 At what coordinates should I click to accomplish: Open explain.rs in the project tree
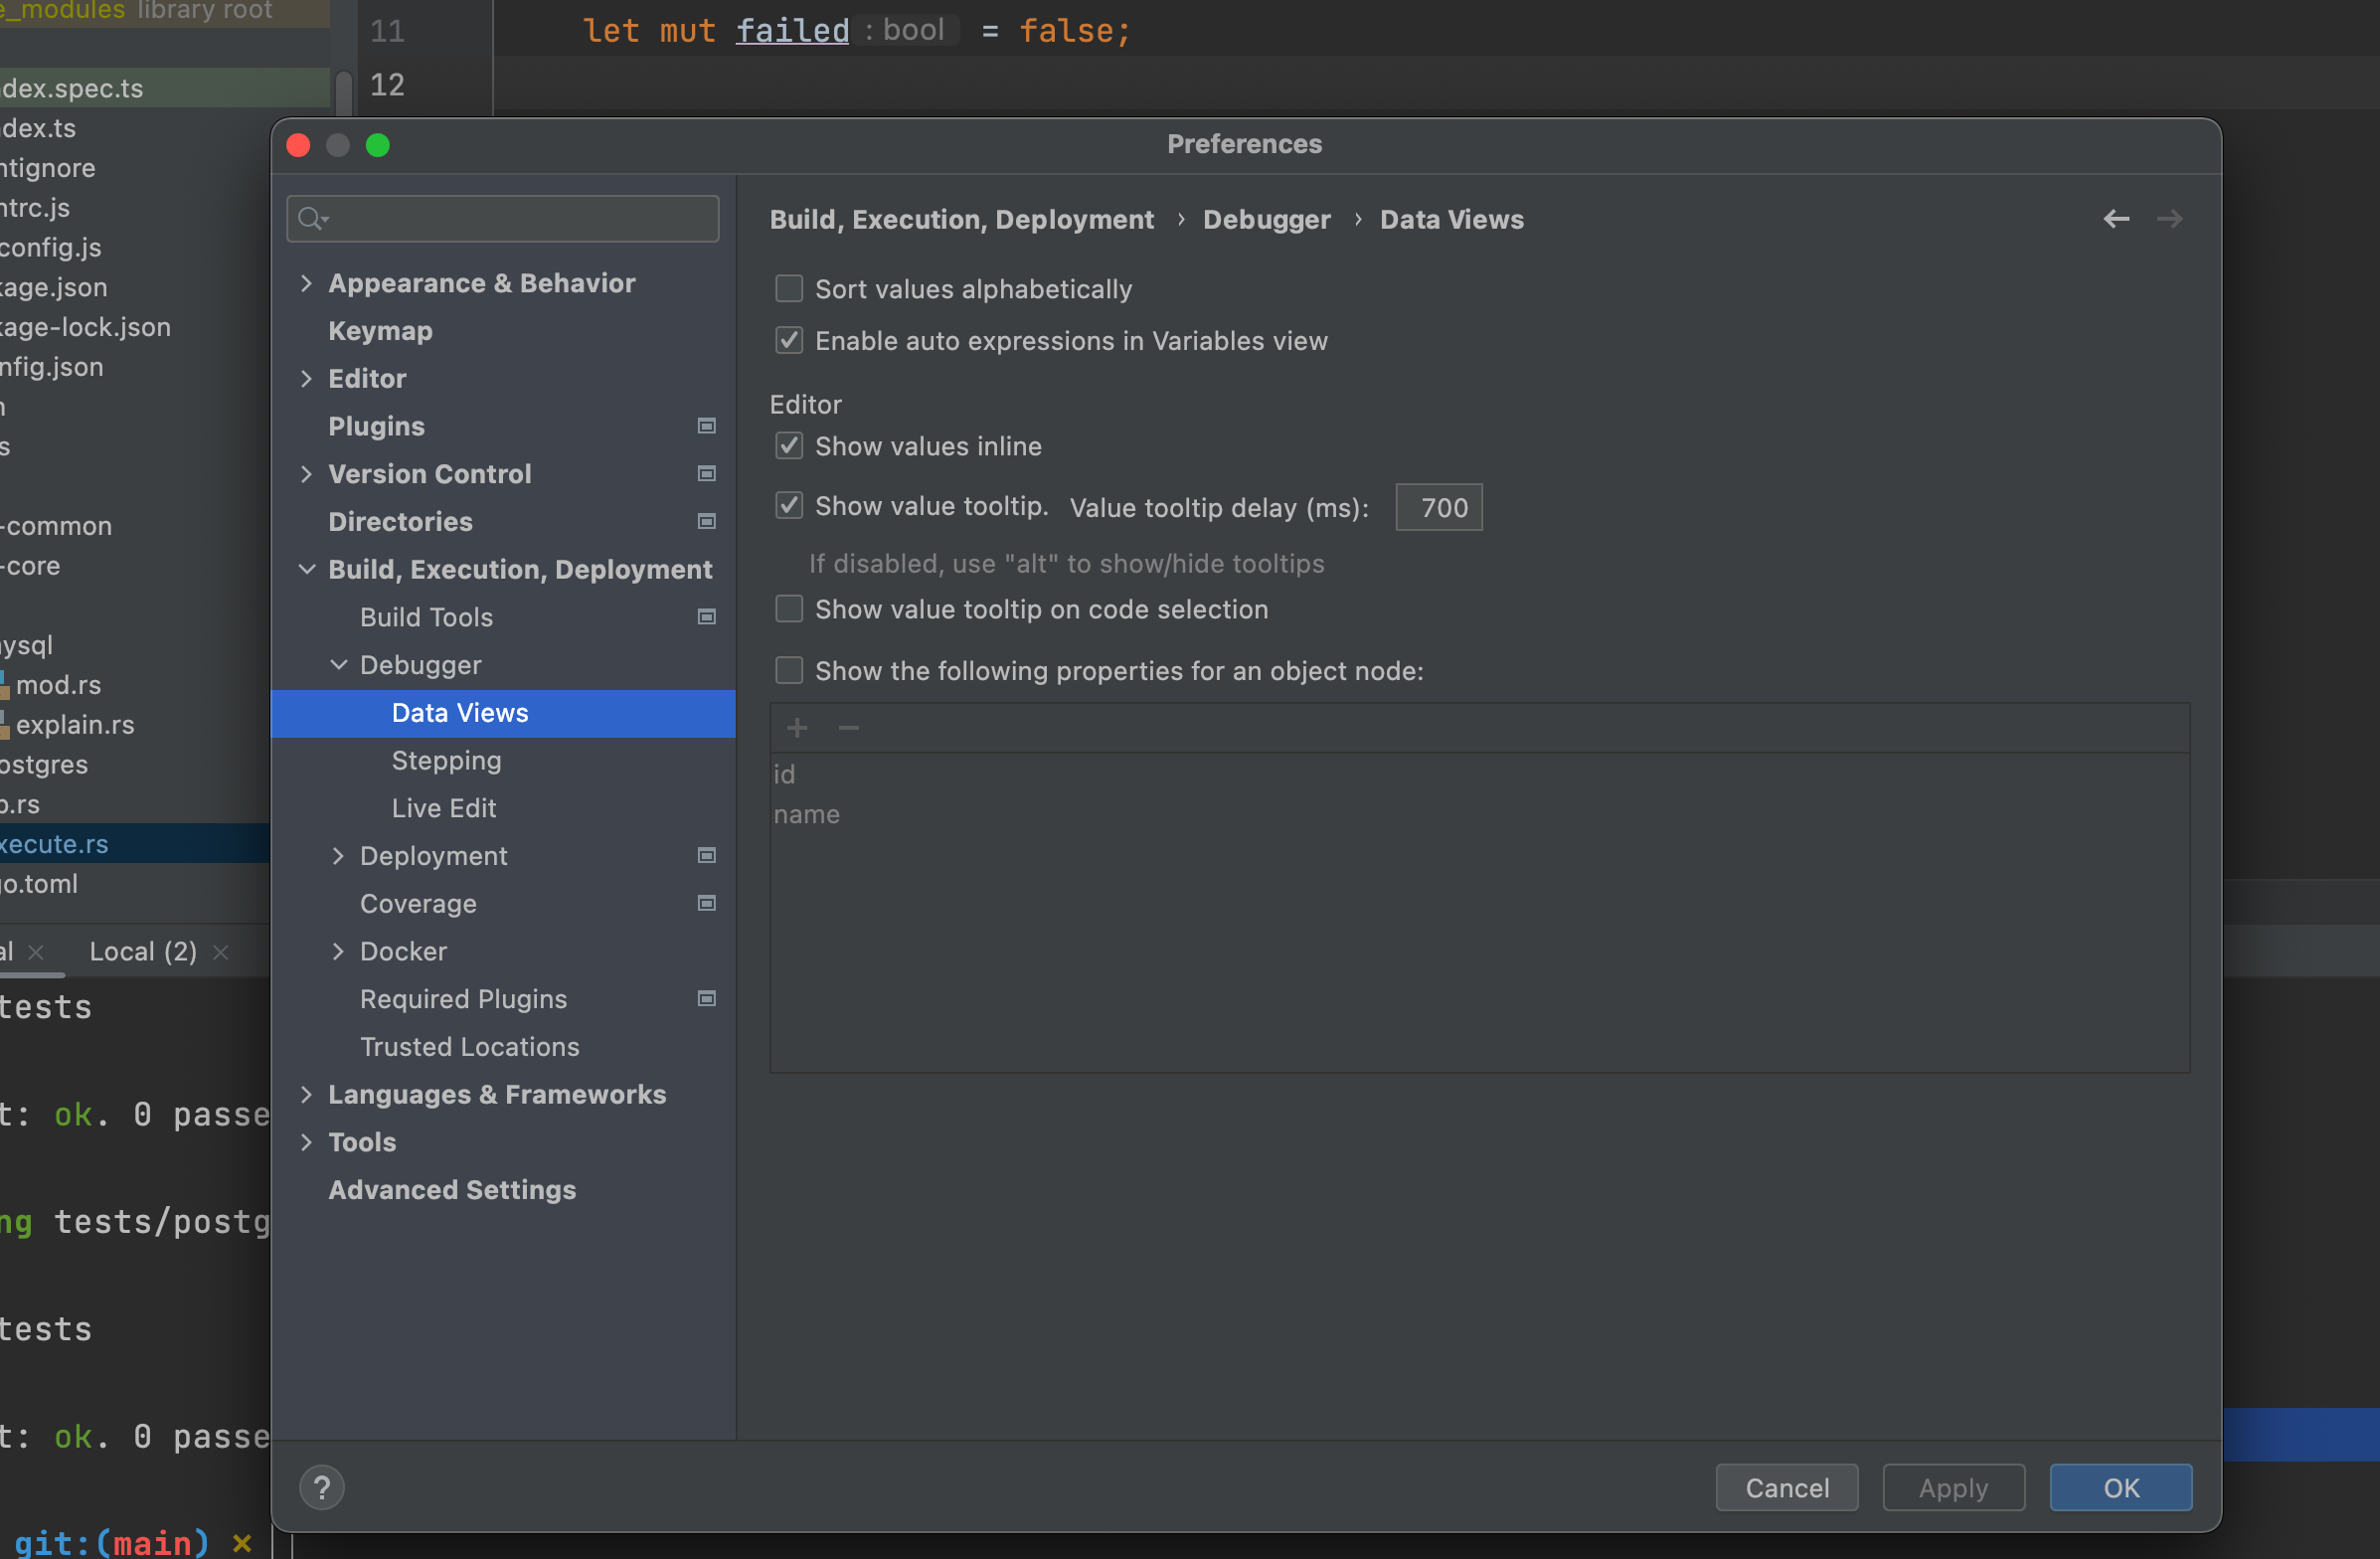pos(75,725)
